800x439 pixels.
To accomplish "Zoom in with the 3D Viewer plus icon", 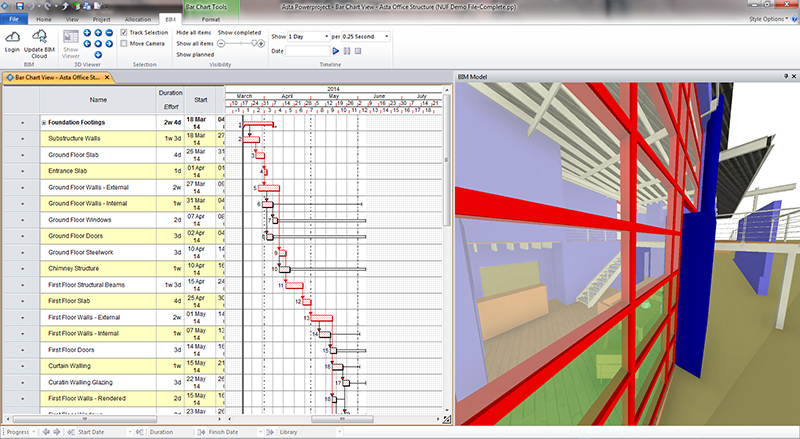I will point(87,33).
